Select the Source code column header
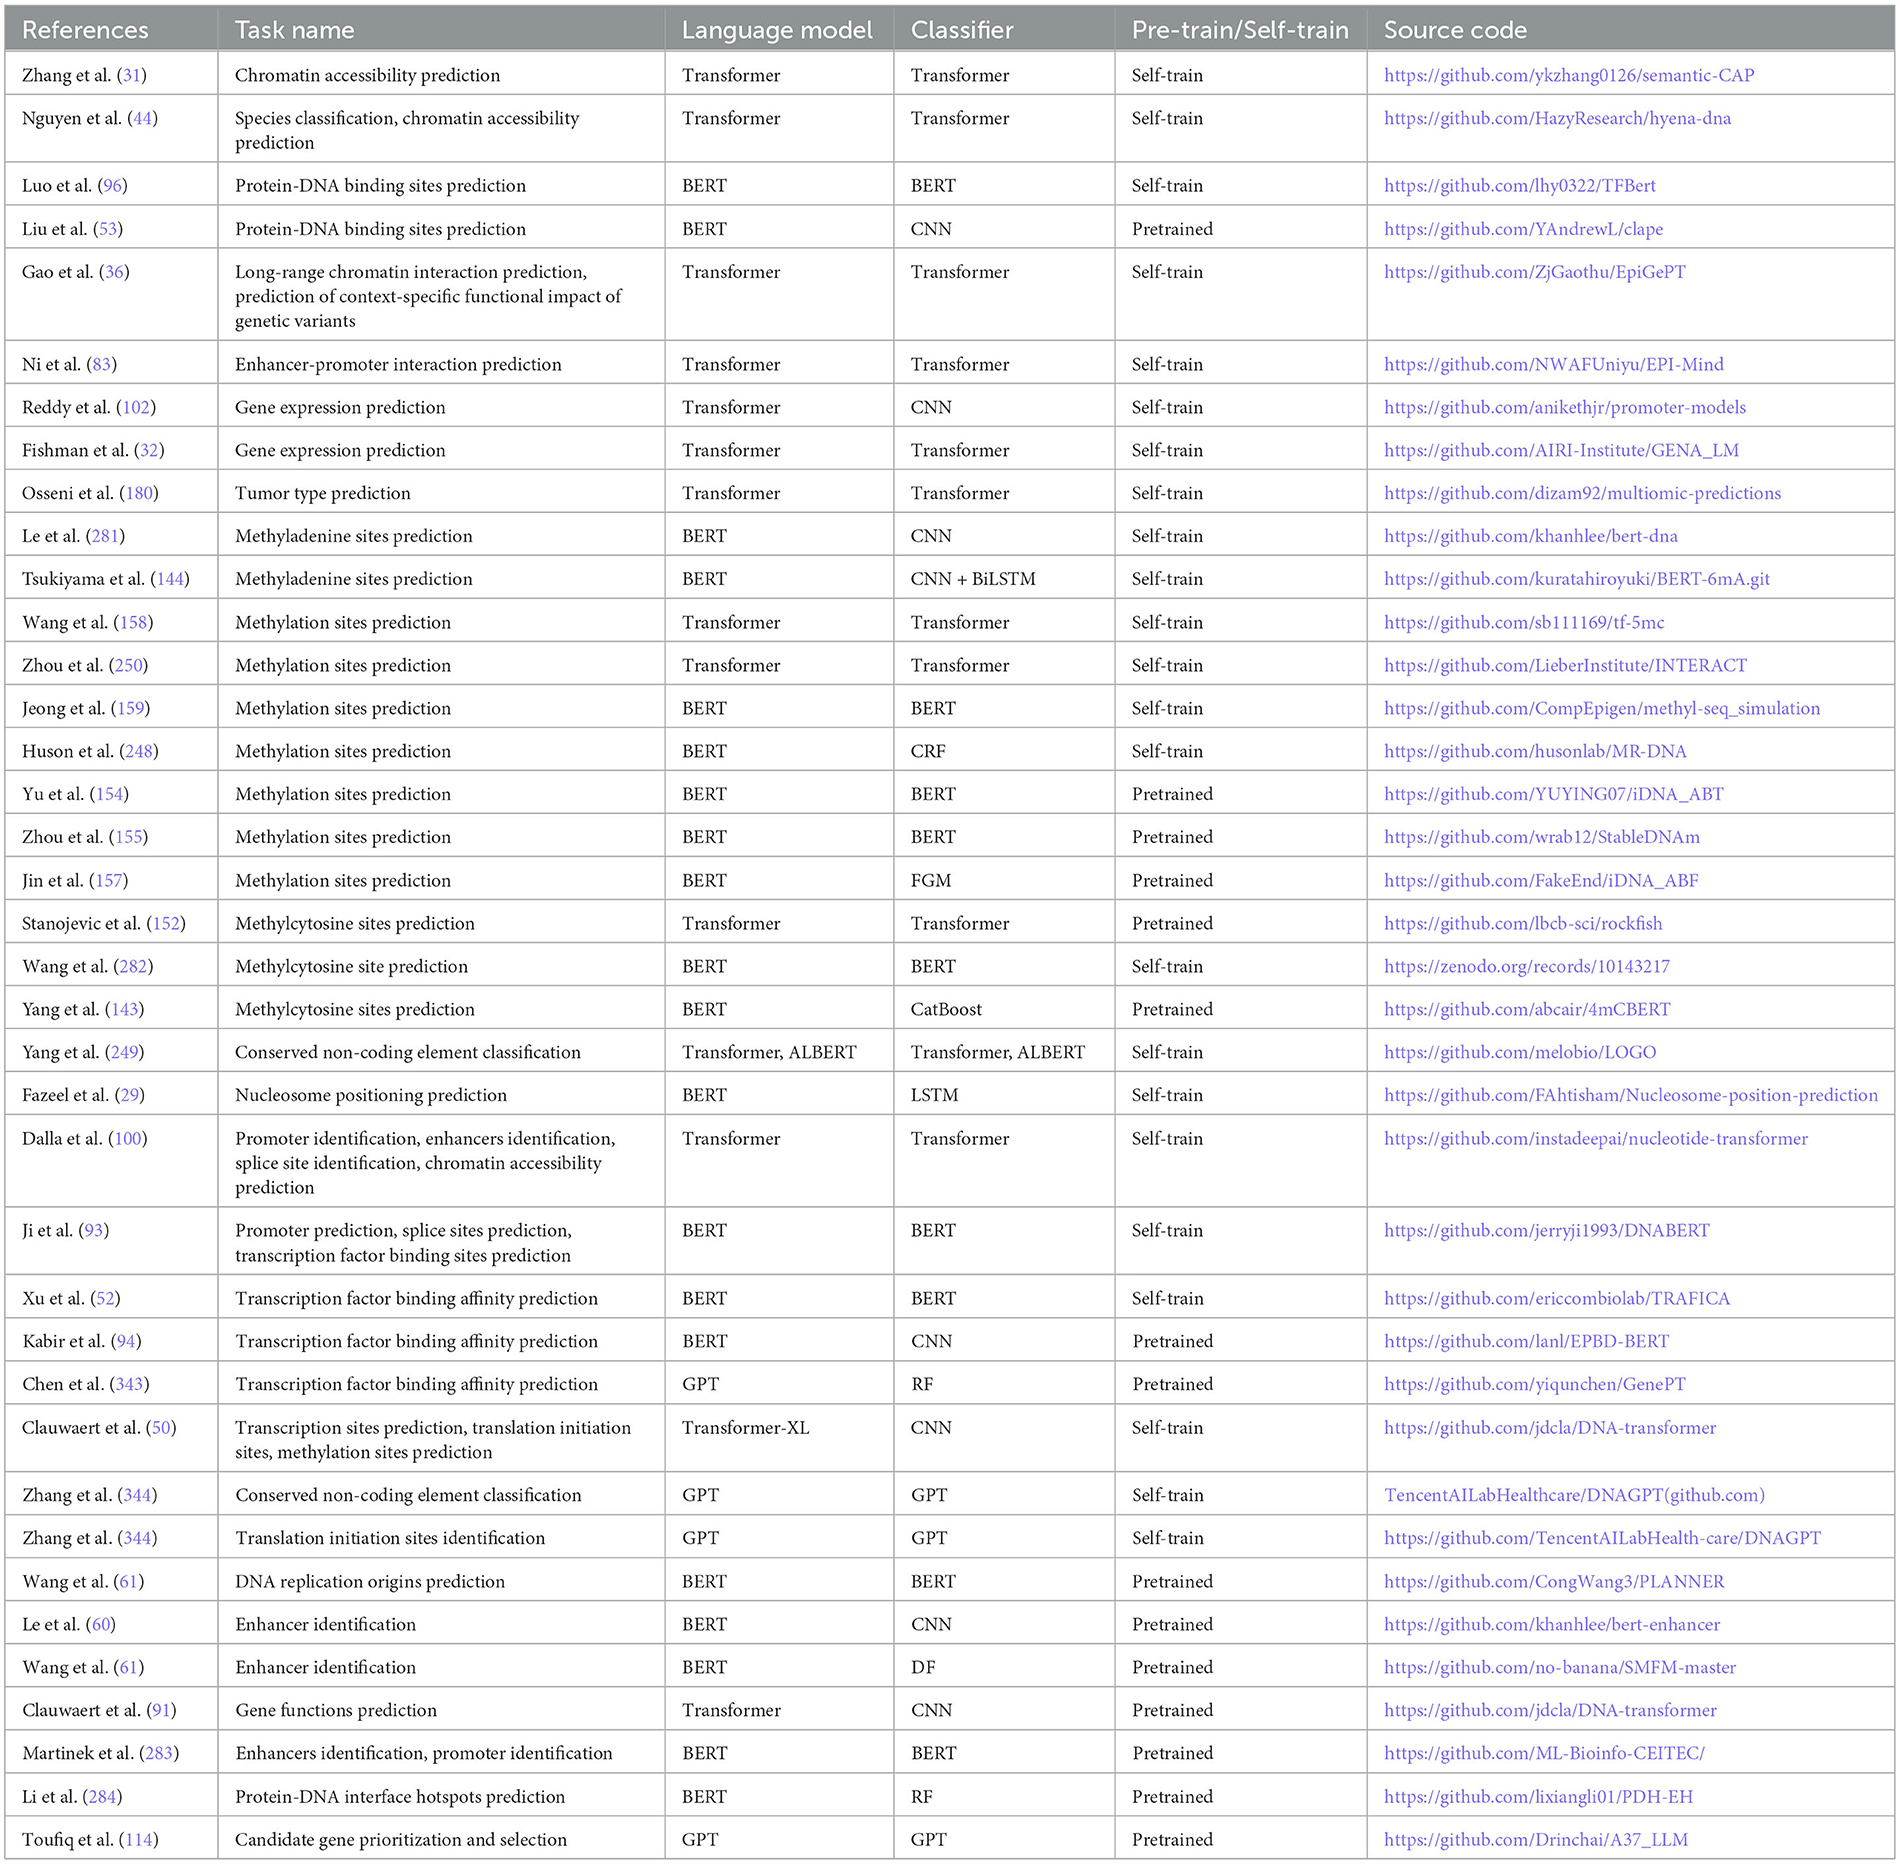 pyautogui.click(x=1455, y=30)
